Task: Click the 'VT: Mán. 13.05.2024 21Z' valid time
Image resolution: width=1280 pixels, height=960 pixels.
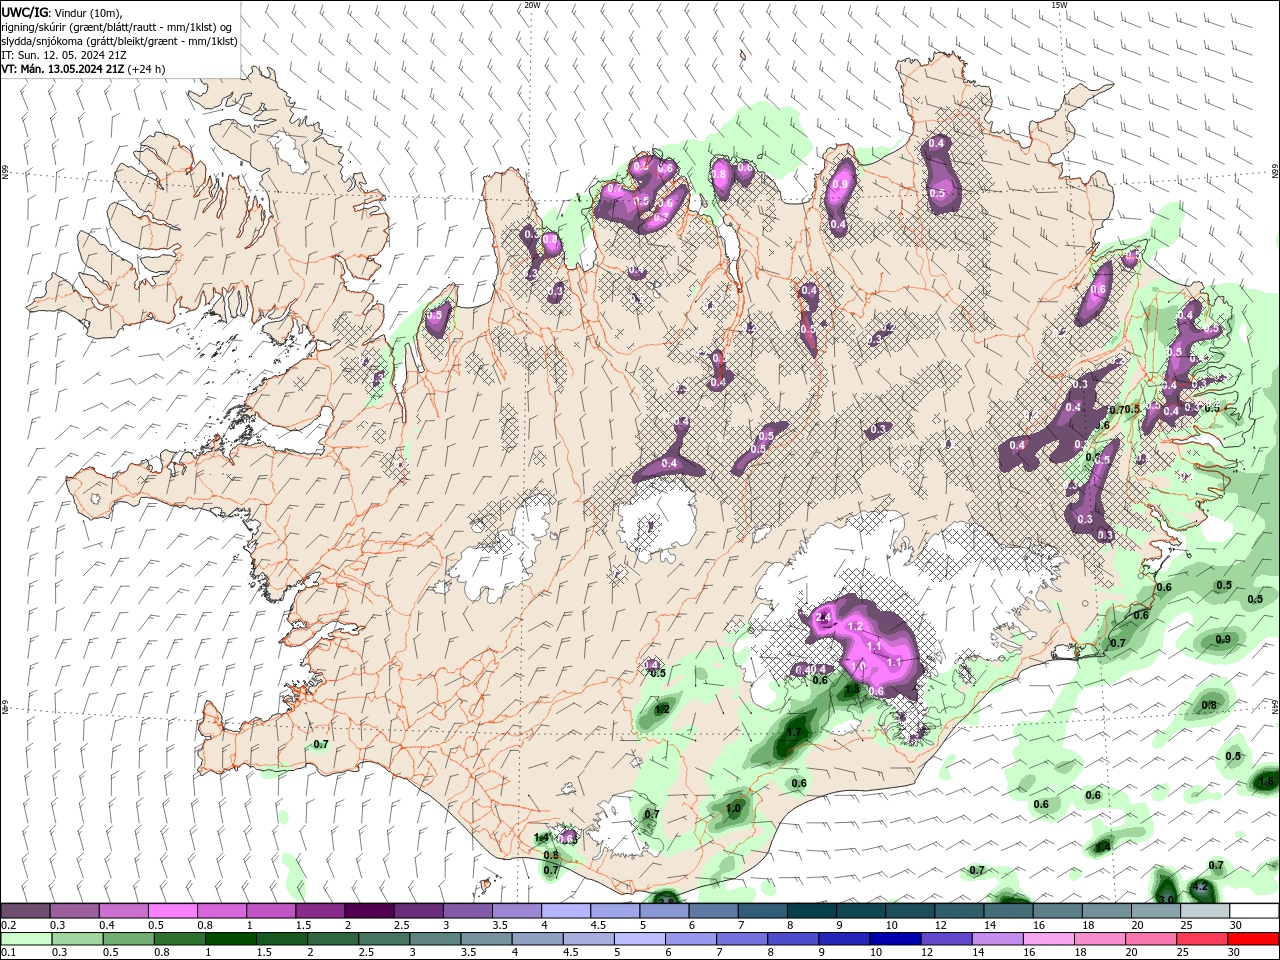Action: pyautogui.click(x=63, y=69)
